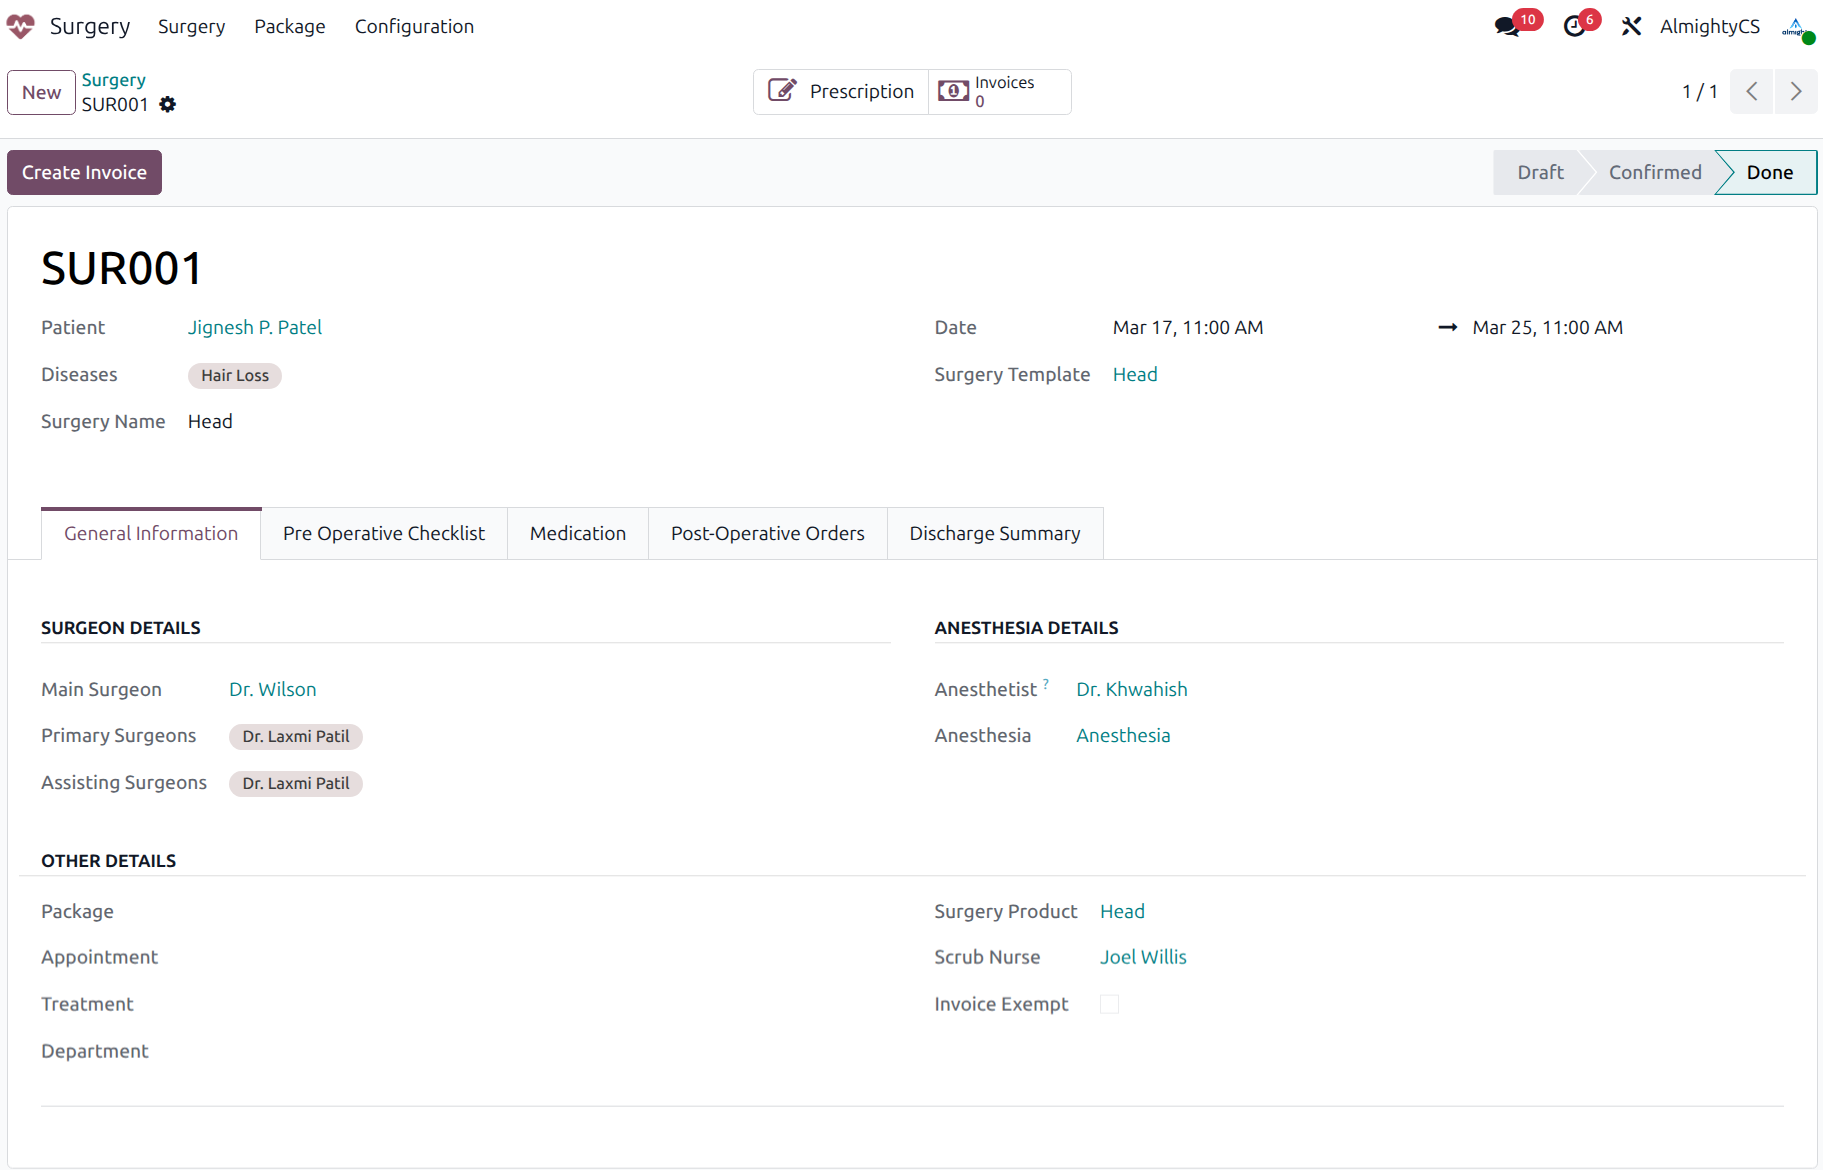Select the Draft status stage
1823x1170 pixels.
[1540, 172]
